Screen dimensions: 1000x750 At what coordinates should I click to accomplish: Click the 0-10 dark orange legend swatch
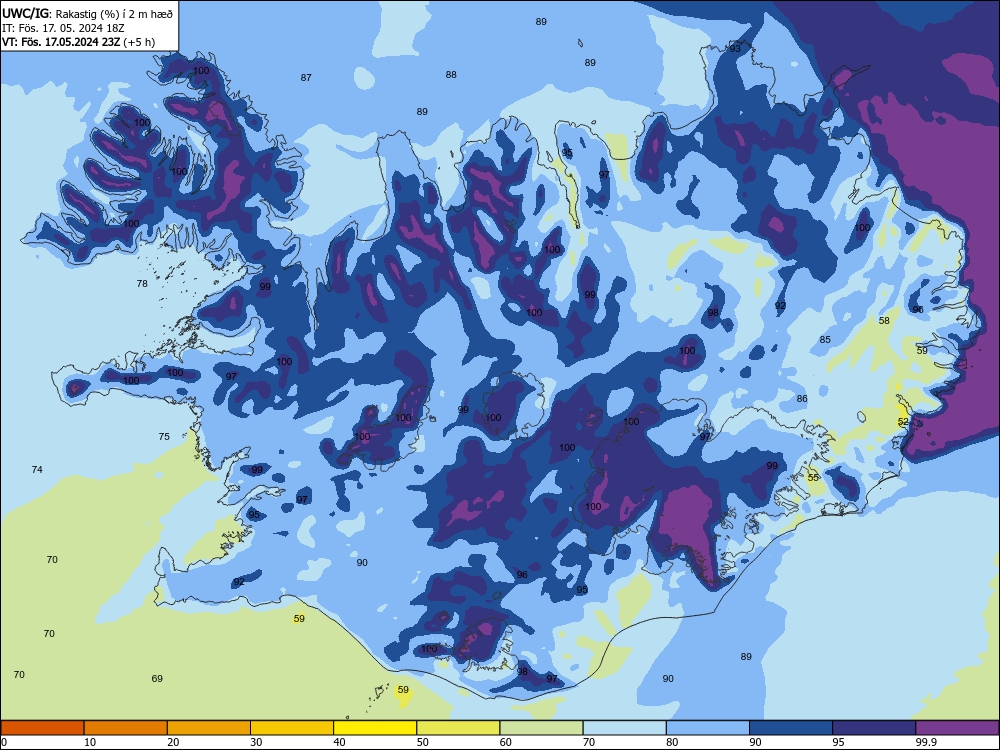click(x=42, y=728)
